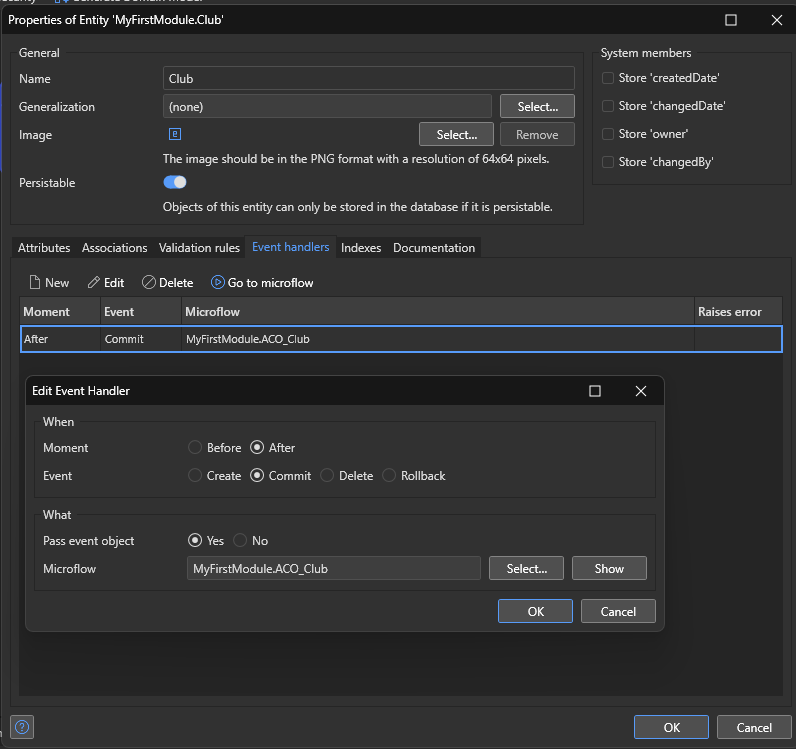Select the Delete event radio button
The image size is (796, 749).
[327, 475]
